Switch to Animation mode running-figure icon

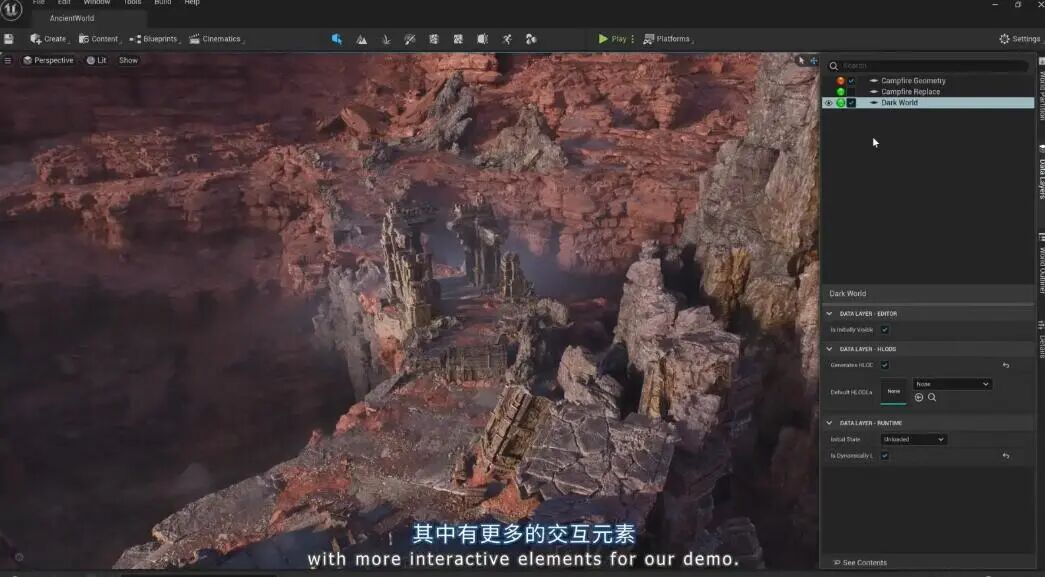click(507, 39)
